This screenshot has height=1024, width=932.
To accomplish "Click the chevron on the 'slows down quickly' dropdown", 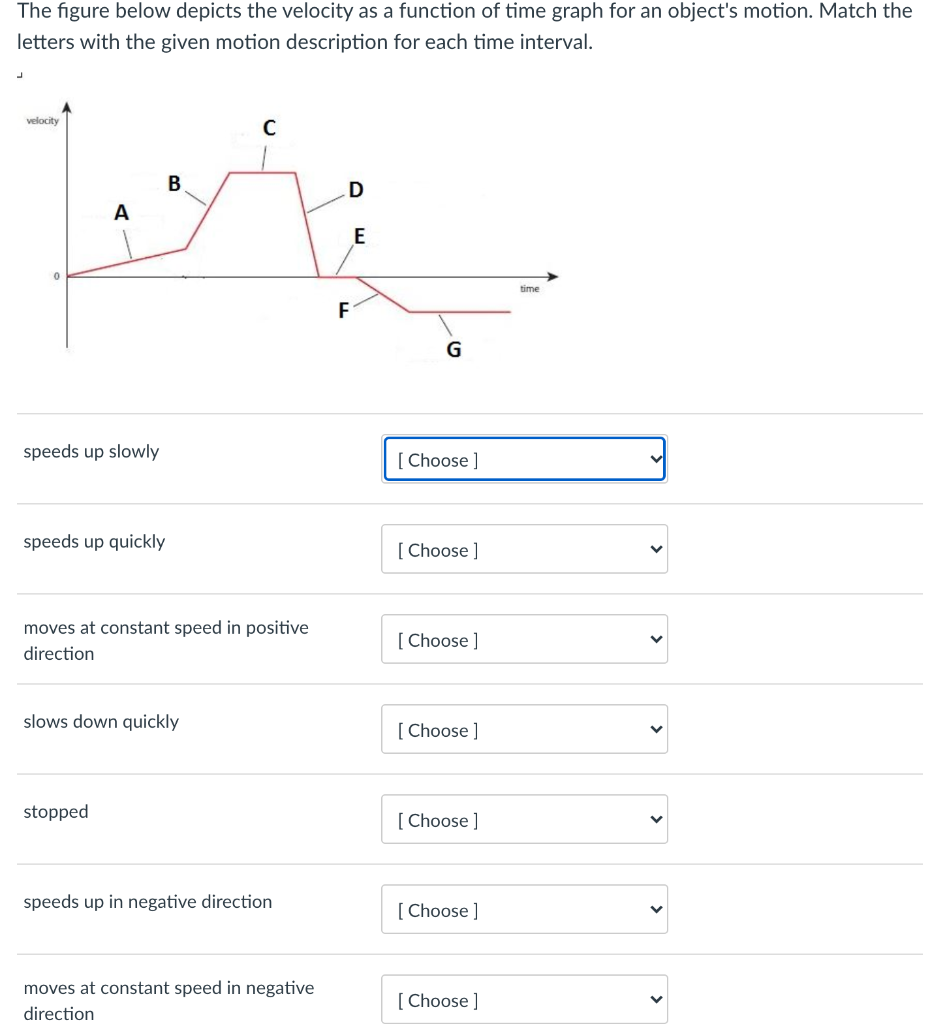I will tap(655, 729).
